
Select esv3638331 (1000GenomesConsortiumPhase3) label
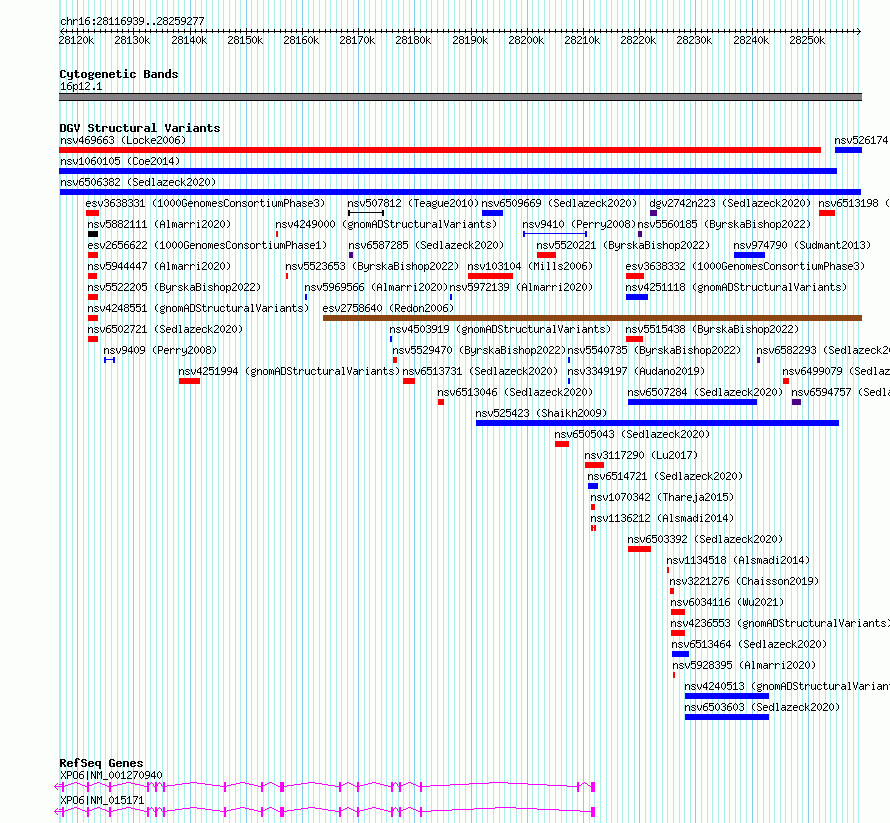coord(205,203)
